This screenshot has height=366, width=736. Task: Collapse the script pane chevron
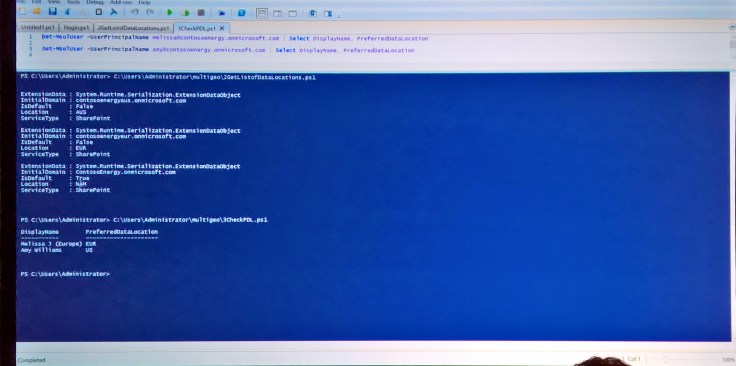coord(732,28)
